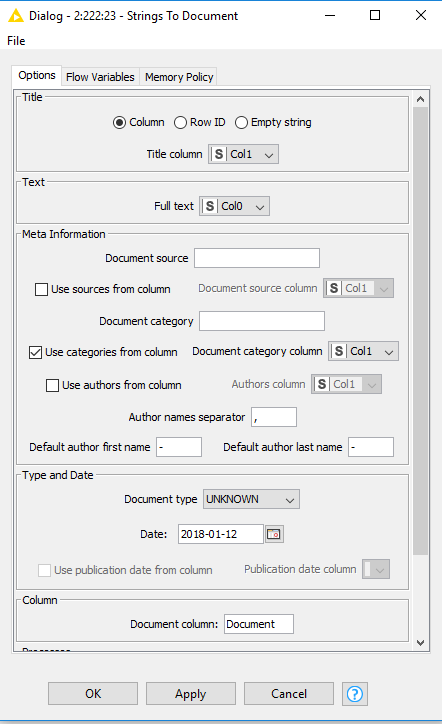Click the KNIME warning triangle title icon

point(16,16)
